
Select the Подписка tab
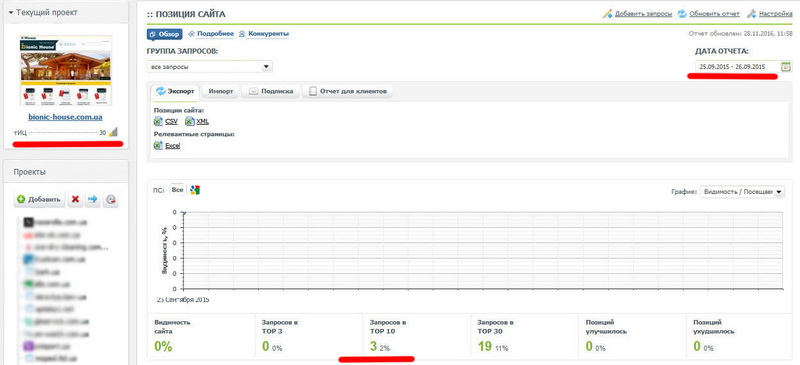coord(271,91)
